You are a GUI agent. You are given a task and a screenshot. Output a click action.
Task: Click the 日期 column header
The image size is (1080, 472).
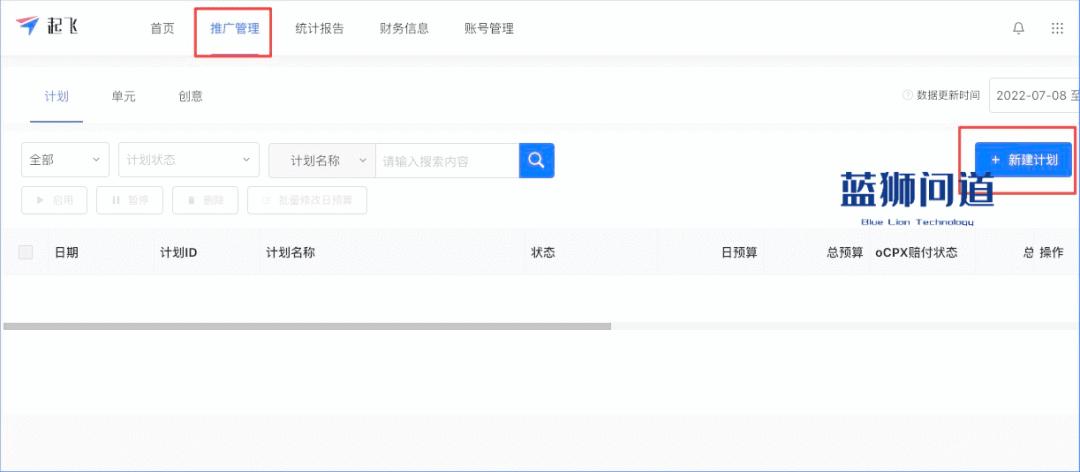[66, 253]
